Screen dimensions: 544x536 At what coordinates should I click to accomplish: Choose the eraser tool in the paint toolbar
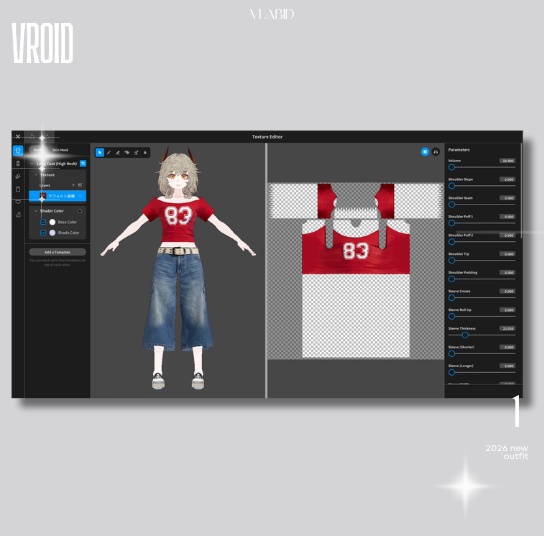[x=118, y=152]
